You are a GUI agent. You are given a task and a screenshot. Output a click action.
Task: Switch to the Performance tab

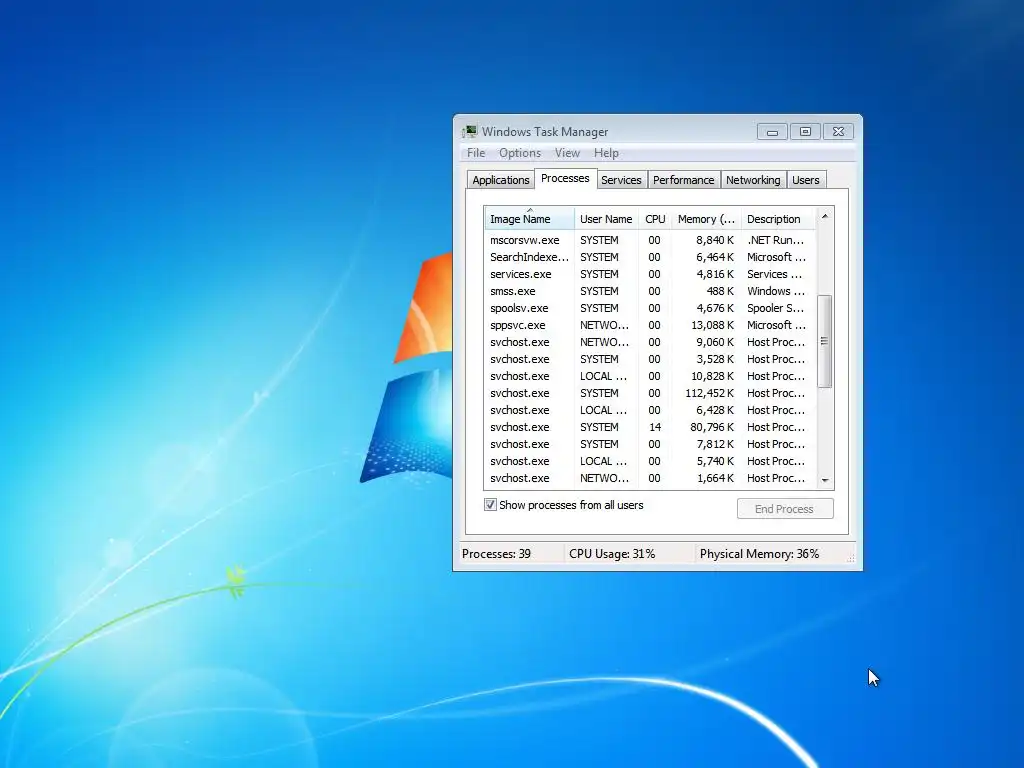coord(684,180)
